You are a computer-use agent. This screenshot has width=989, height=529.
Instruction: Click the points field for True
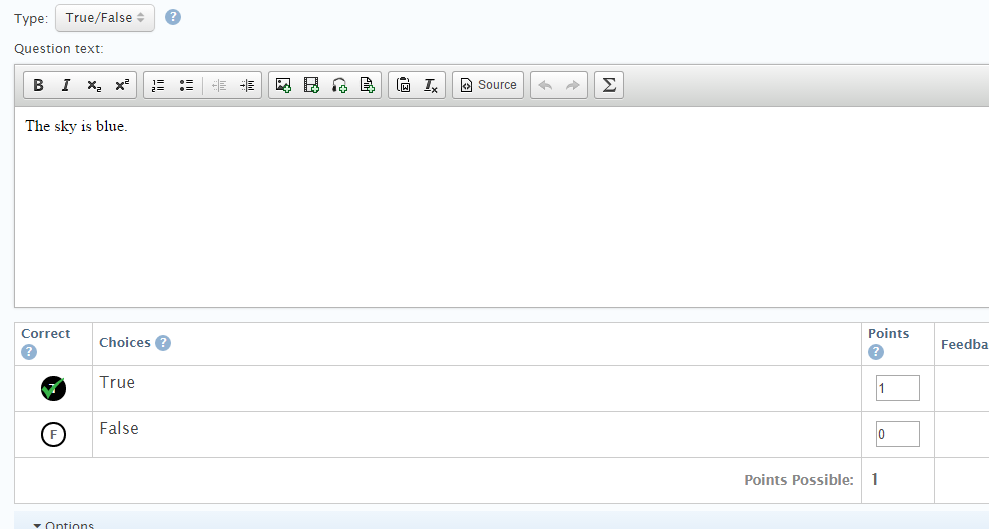coord(897,388)
